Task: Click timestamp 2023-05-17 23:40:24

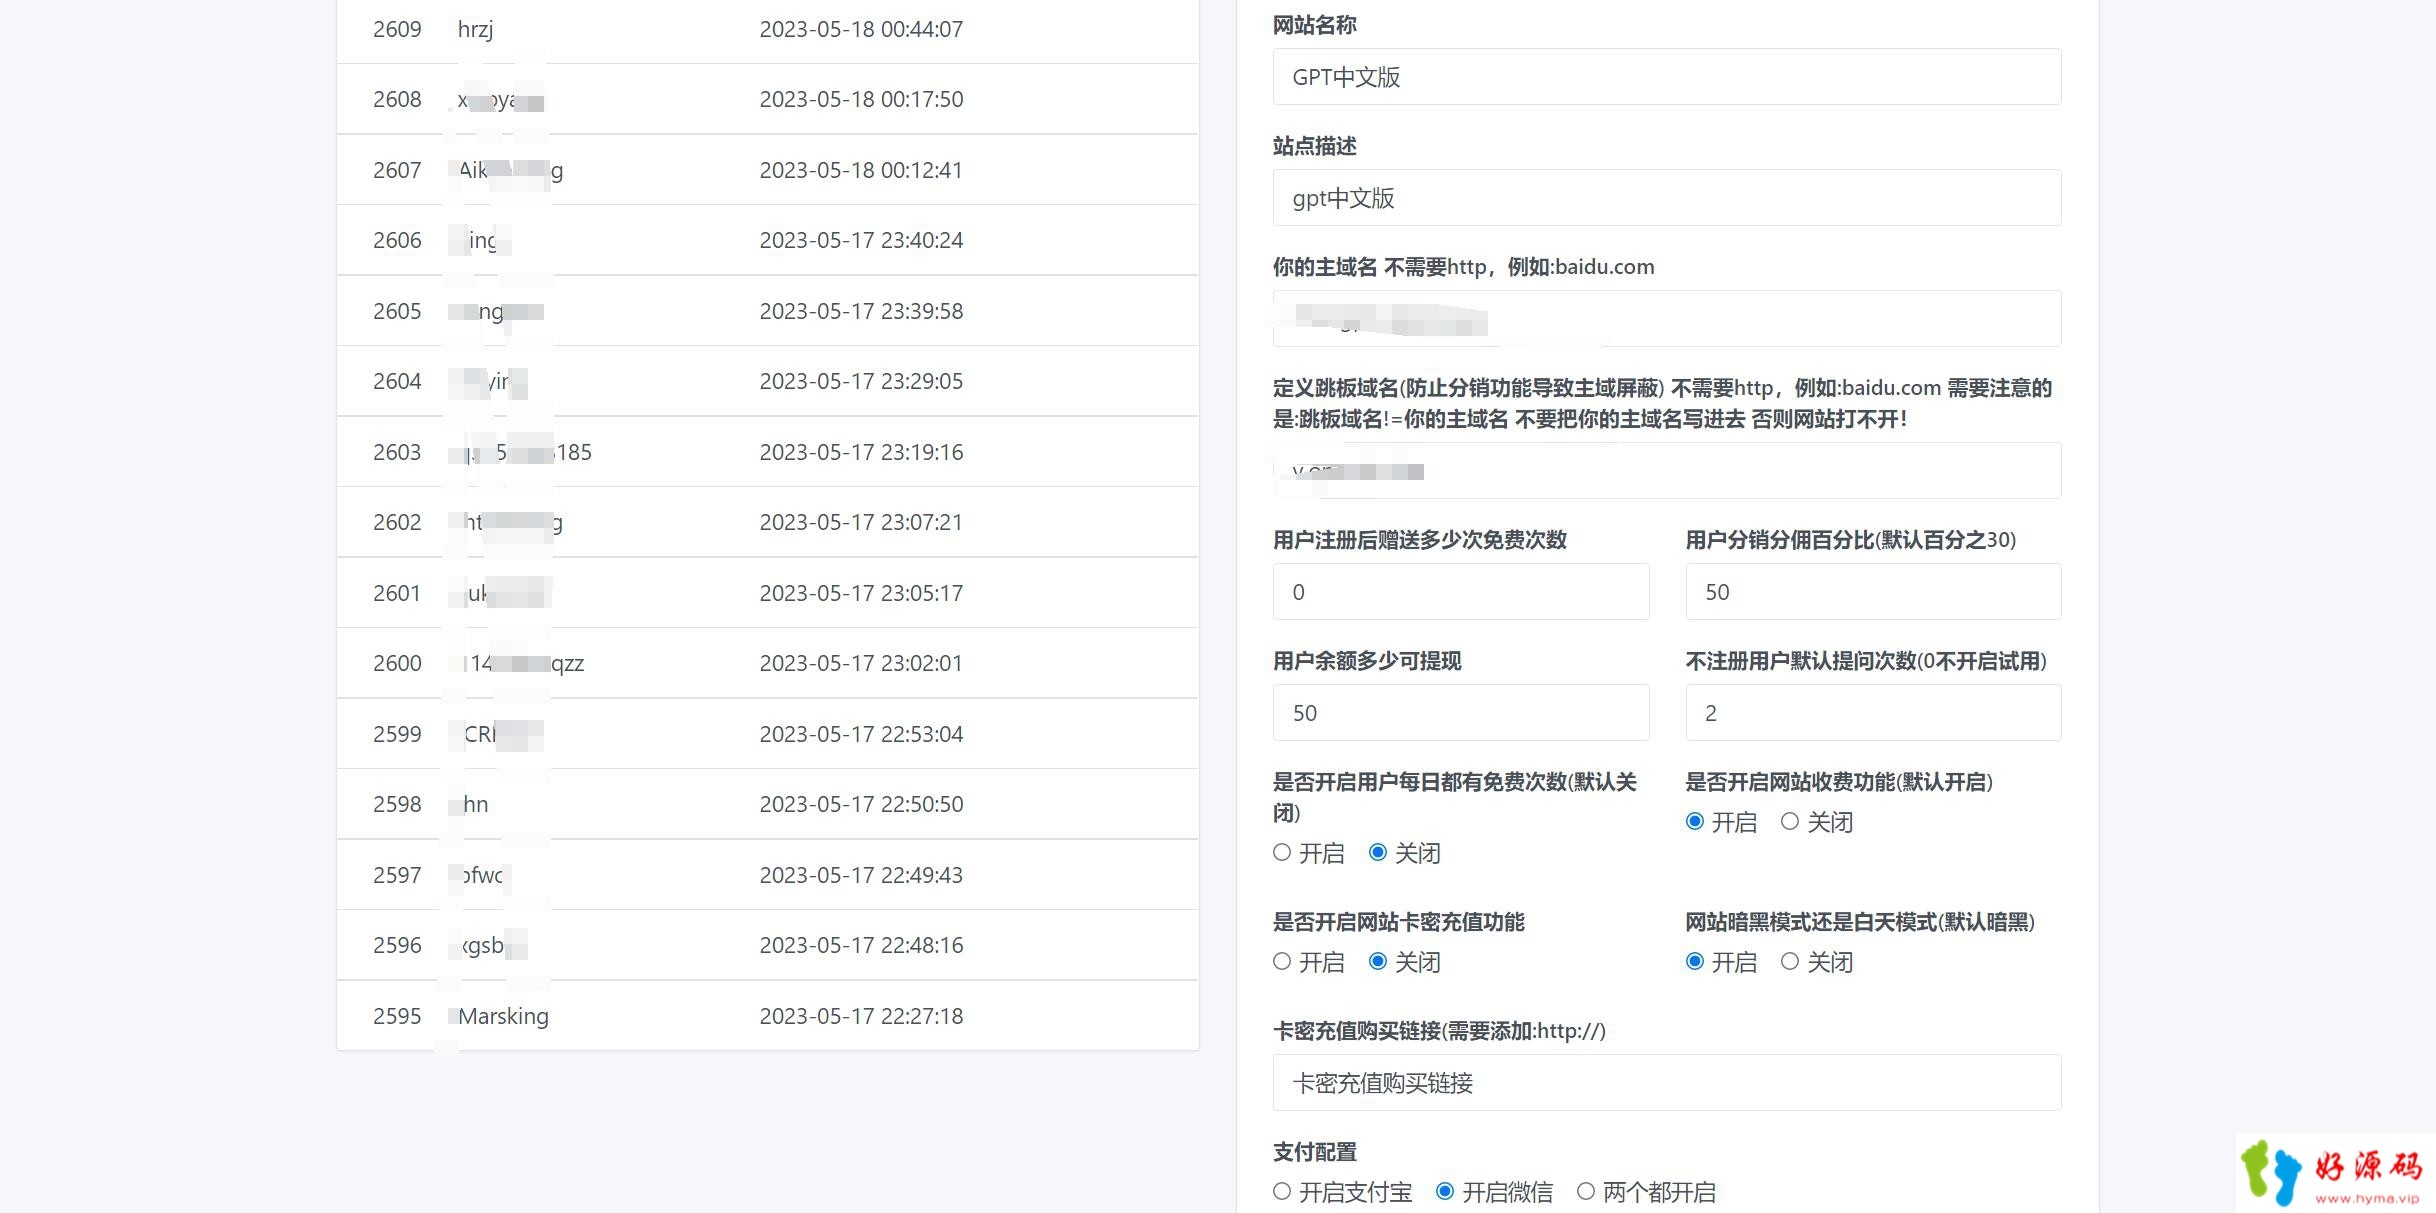Action: [861, 241]
